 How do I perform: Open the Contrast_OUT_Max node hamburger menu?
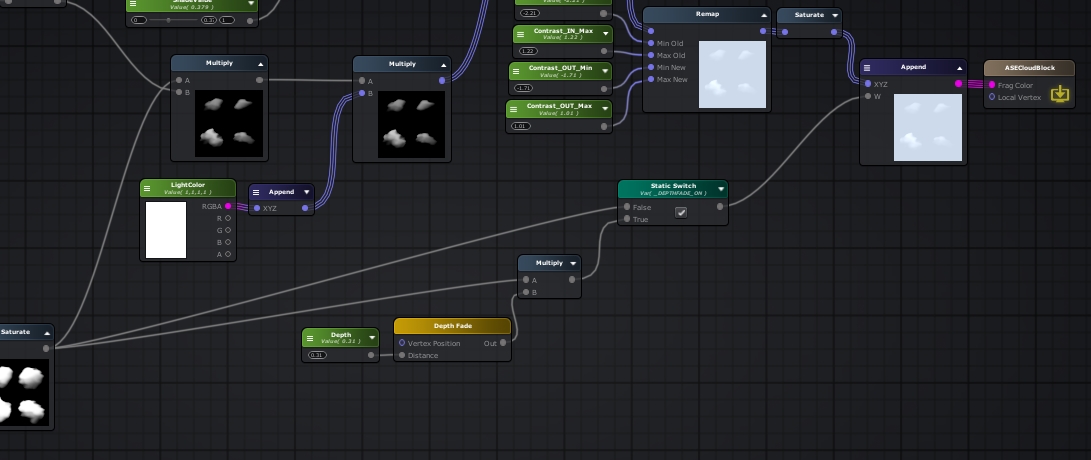pos(513,109)
